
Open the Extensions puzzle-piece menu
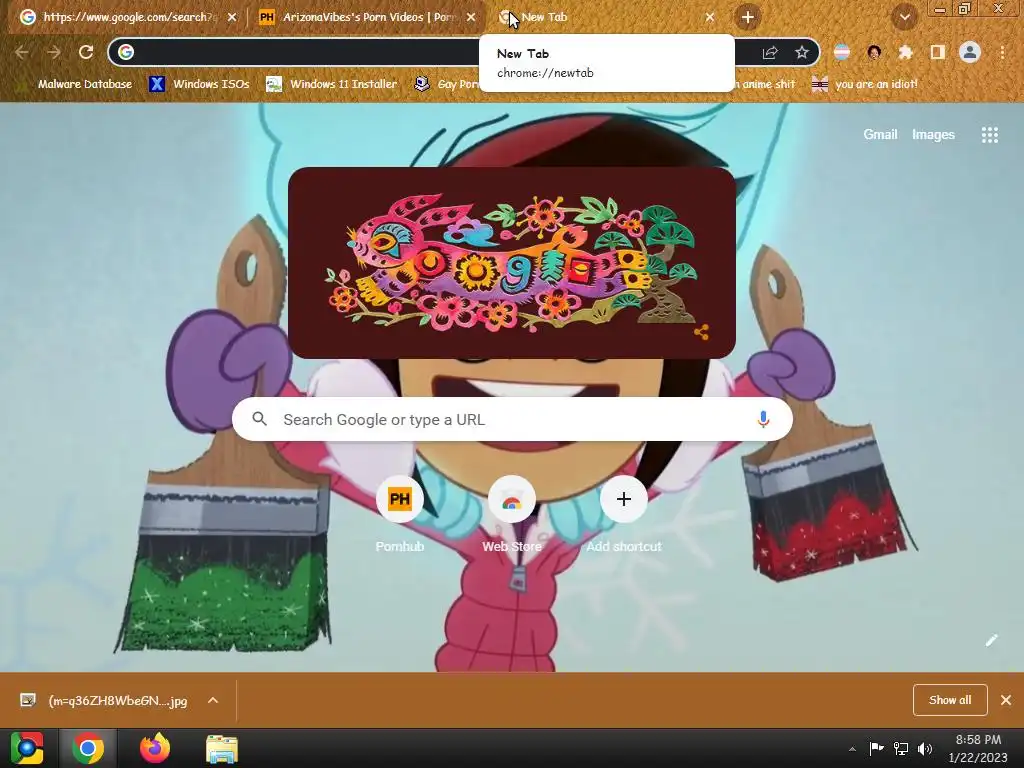pyautogui.click(x=906, y=52)
